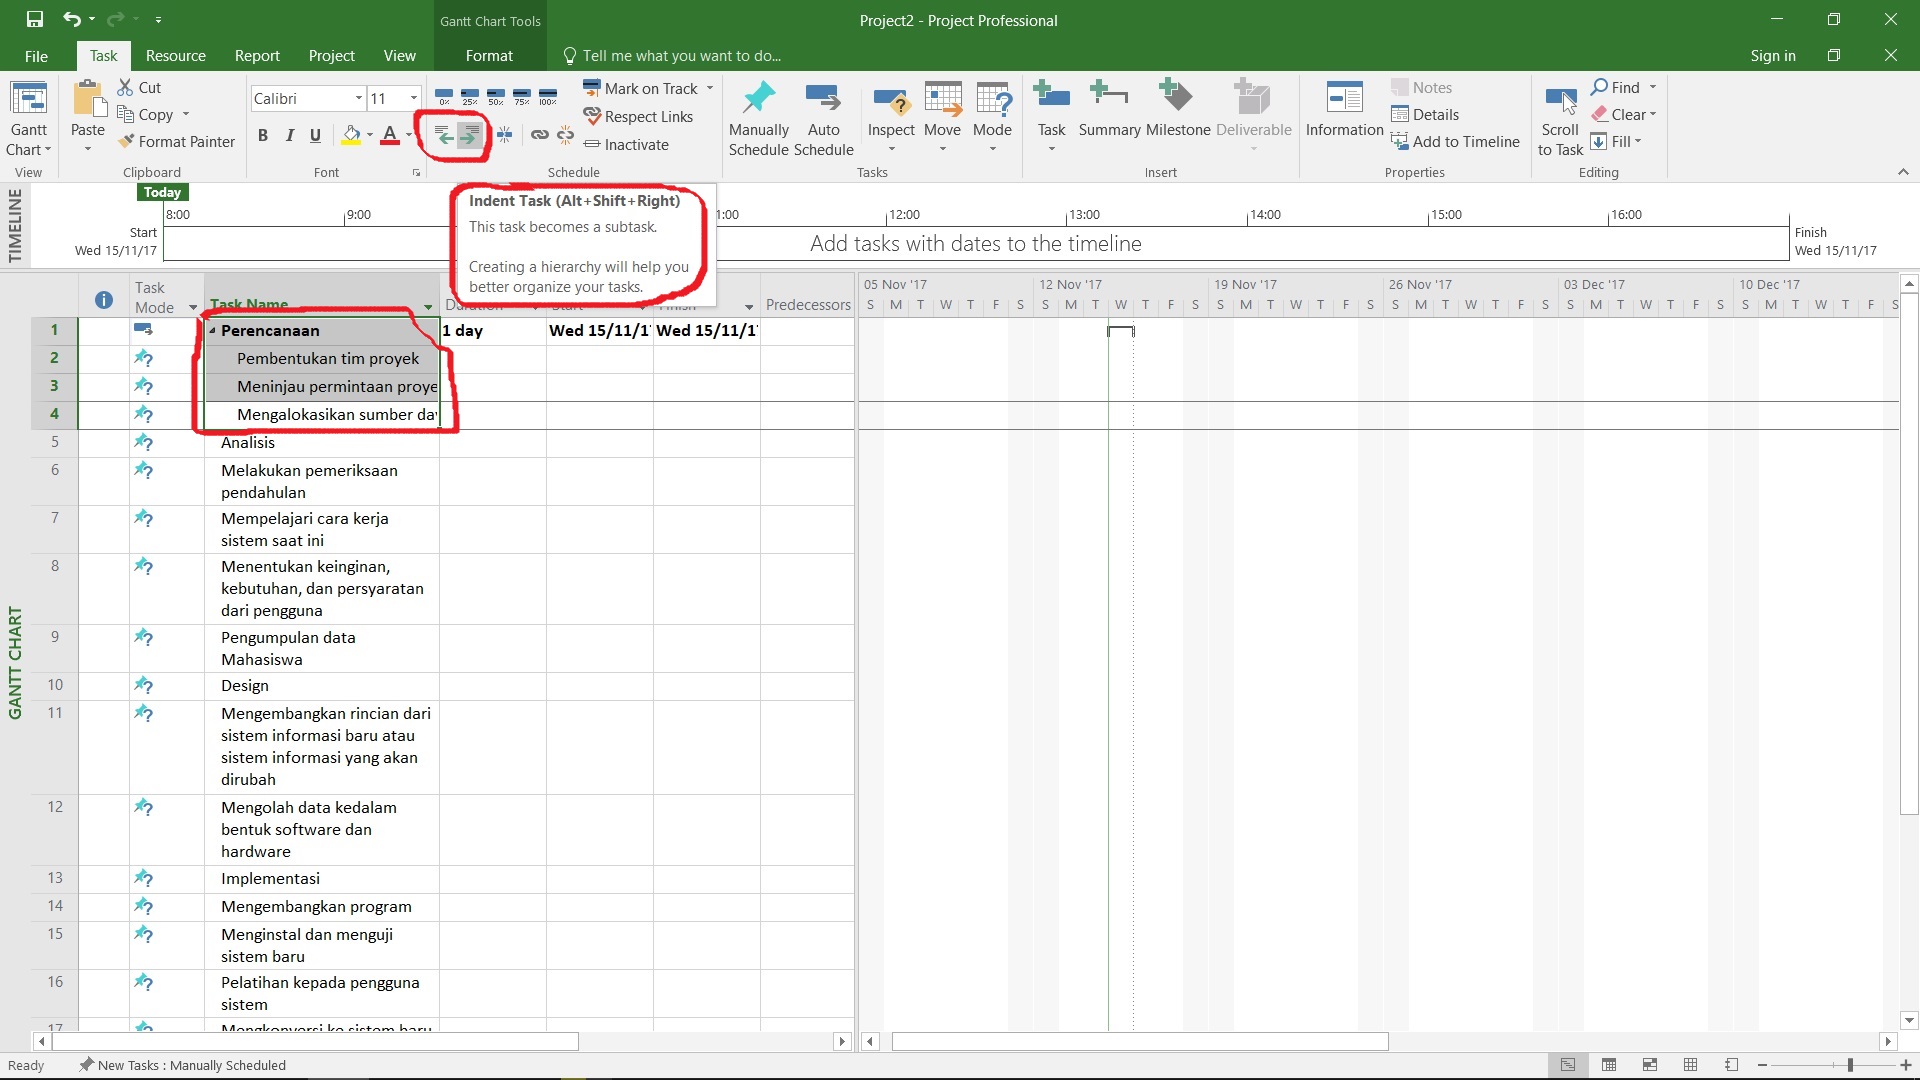Set task to 0% complete
The height and width of the screenshot is (1080, 1920).
pos(444,96)
